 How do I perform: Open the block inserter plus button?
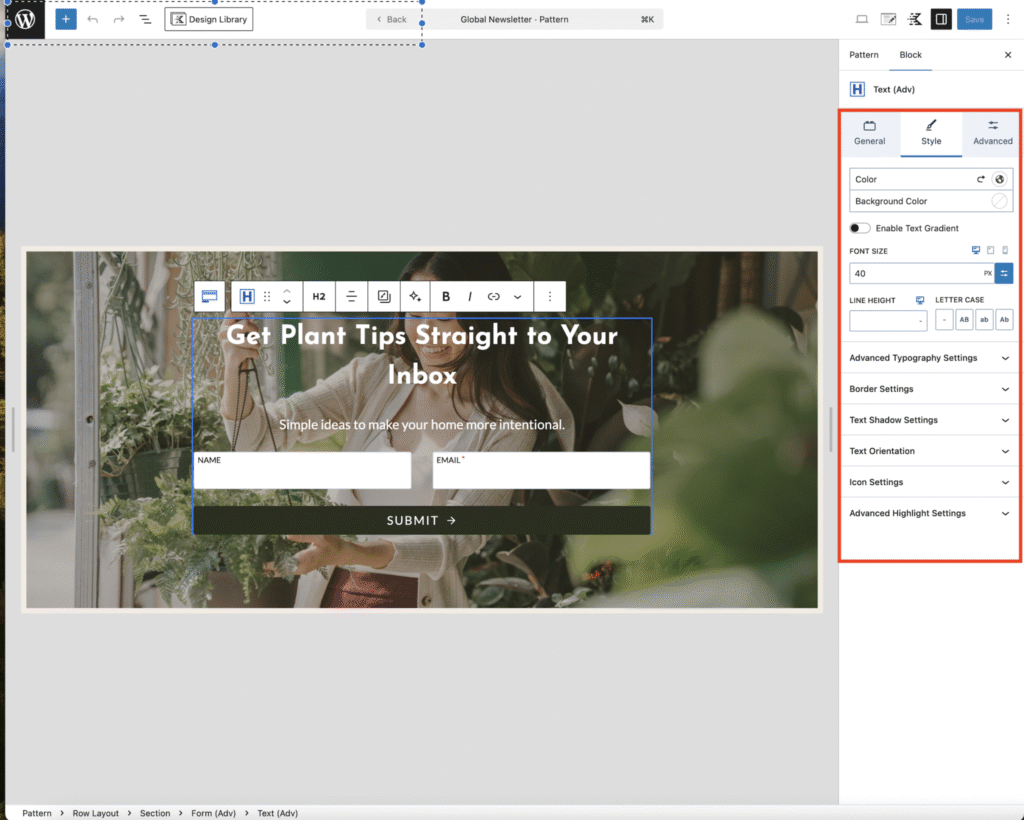[66, 19]
